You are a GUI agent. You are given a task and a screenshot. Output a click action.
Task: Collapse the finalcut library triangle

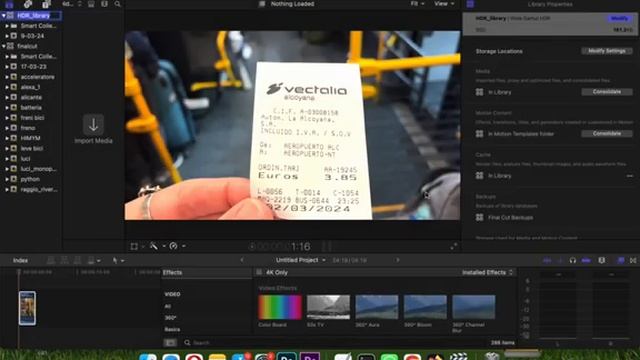[x=4, y=46]
